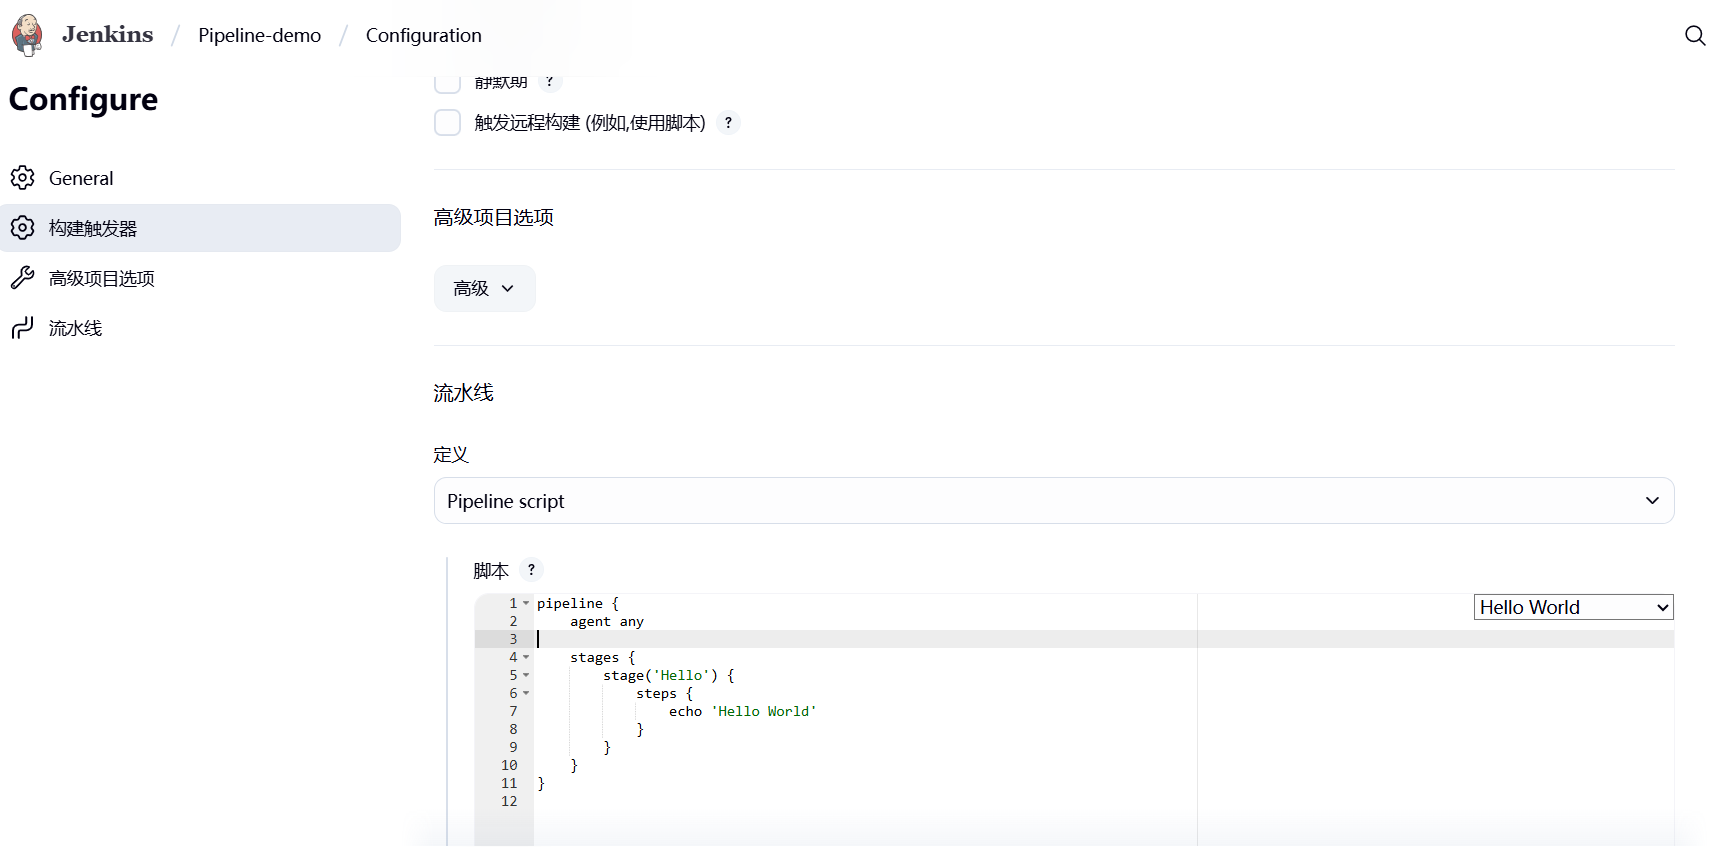Enable the 触发远程构建 checkbox

point(447,123)
